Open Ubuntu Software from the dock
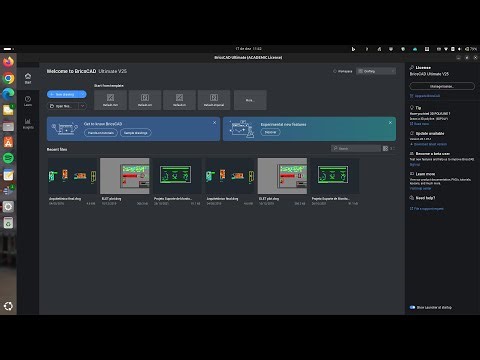 click(x=8, y=142)
